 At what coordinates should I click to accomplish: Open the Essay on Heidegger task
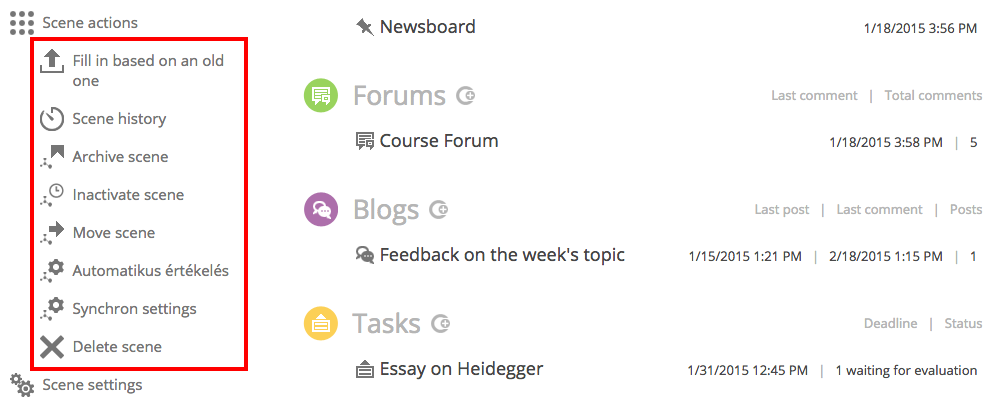click(x=461, y=369)
